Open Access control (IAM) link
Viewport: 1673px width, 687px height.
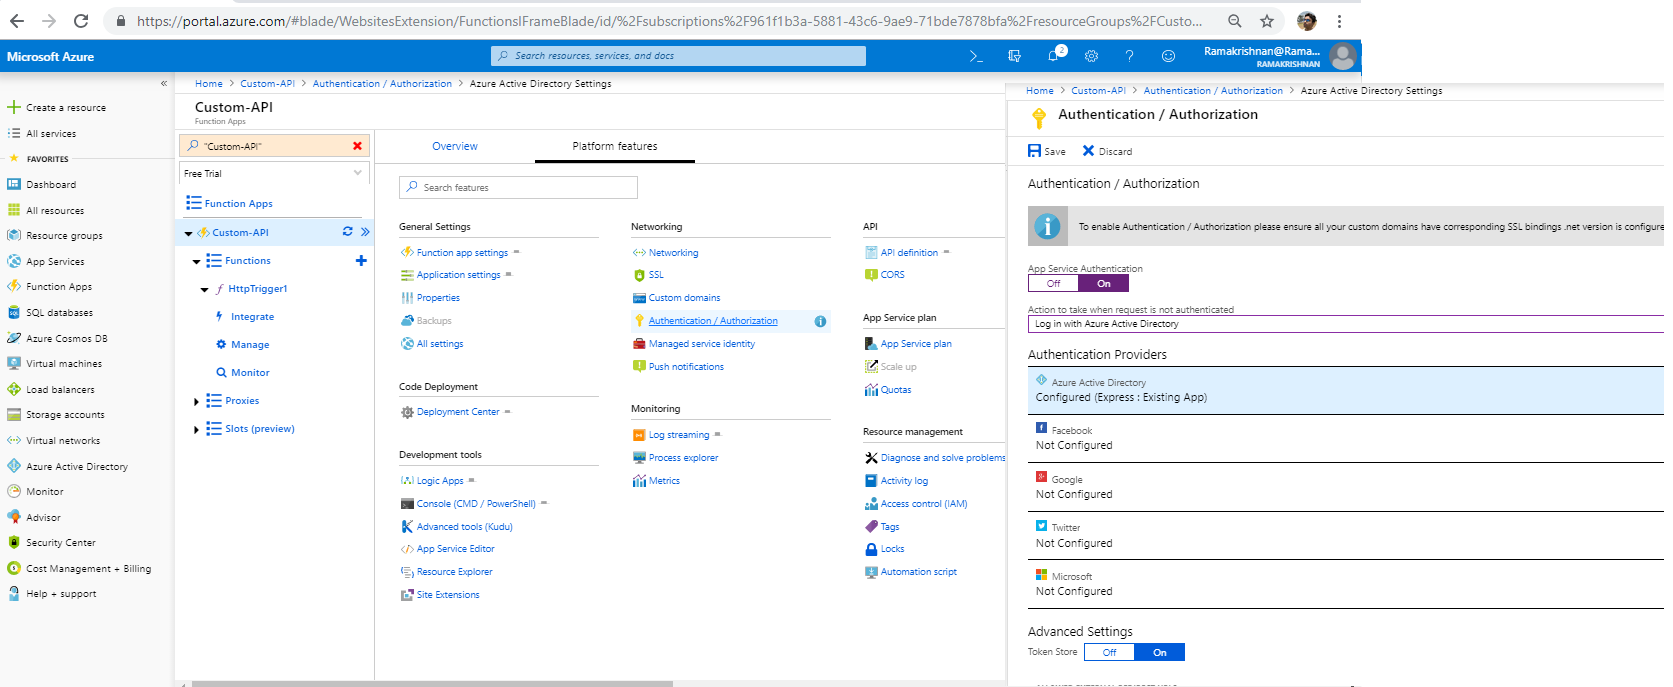[924, 504]
